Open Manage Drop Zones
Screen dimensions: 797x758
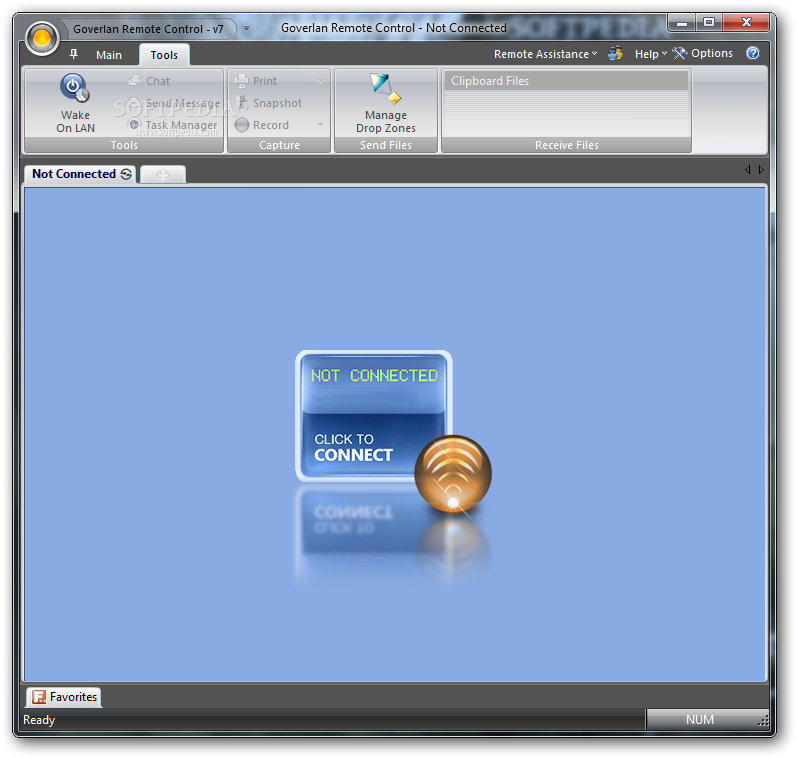click(x=385, y=104)
